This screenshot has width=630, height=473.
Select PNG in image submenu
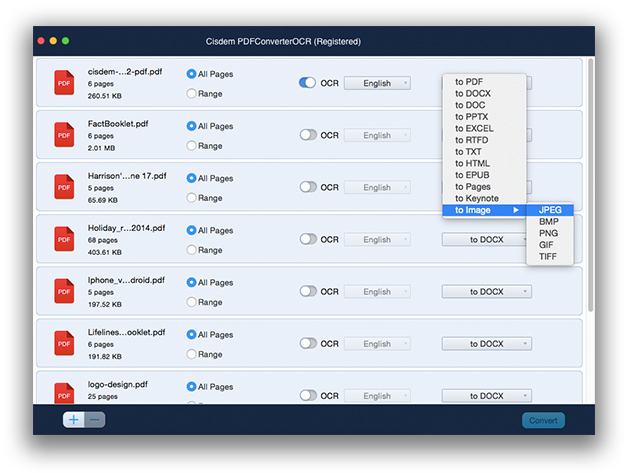click(549, 233)
